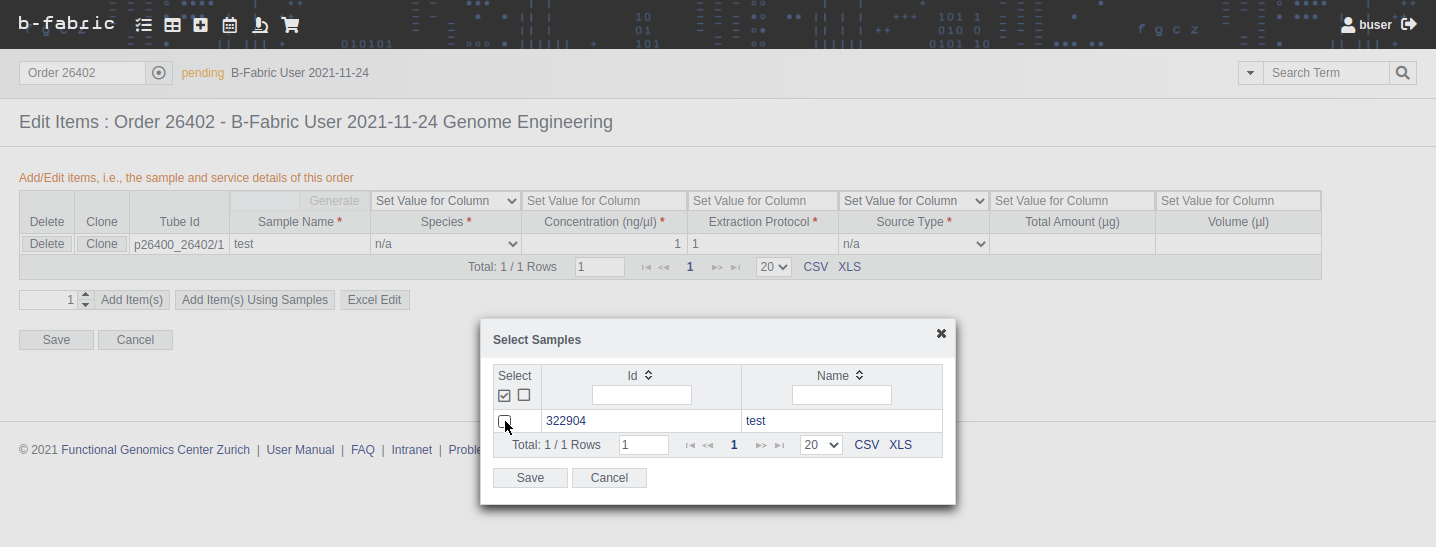Expand the Source Type dropdown in the row

pos(914,244)
